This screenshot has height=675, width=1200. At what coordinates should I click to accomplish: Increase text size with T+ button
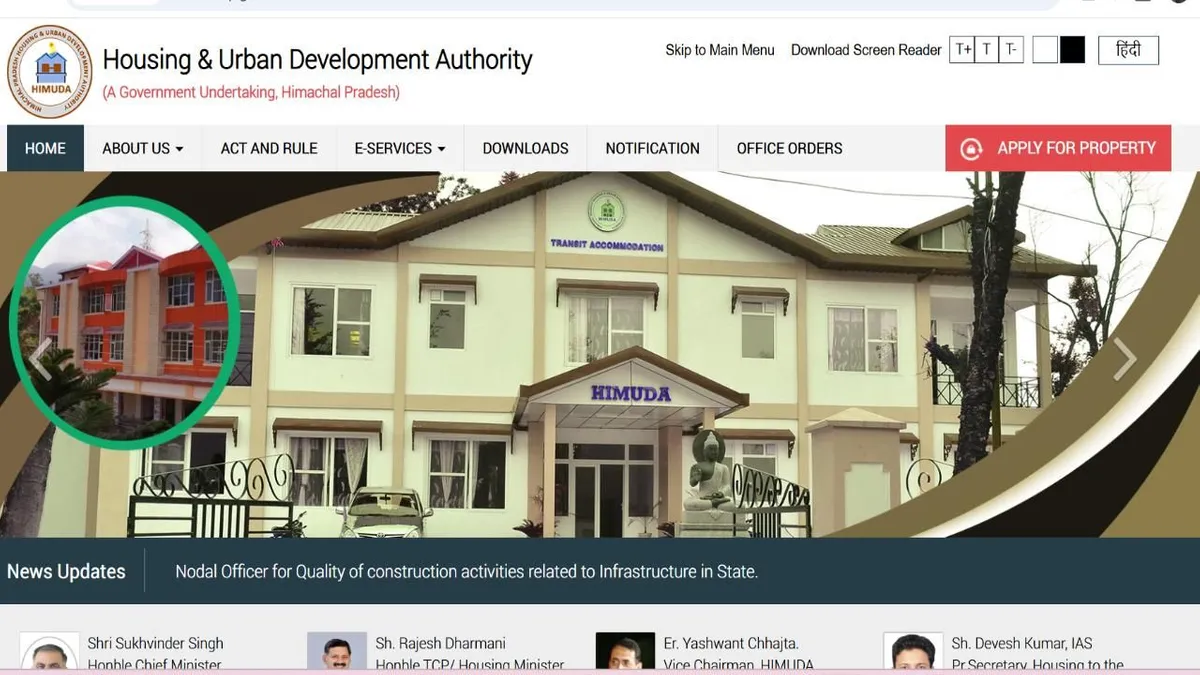pyautogui.click(x=963, y=50)
